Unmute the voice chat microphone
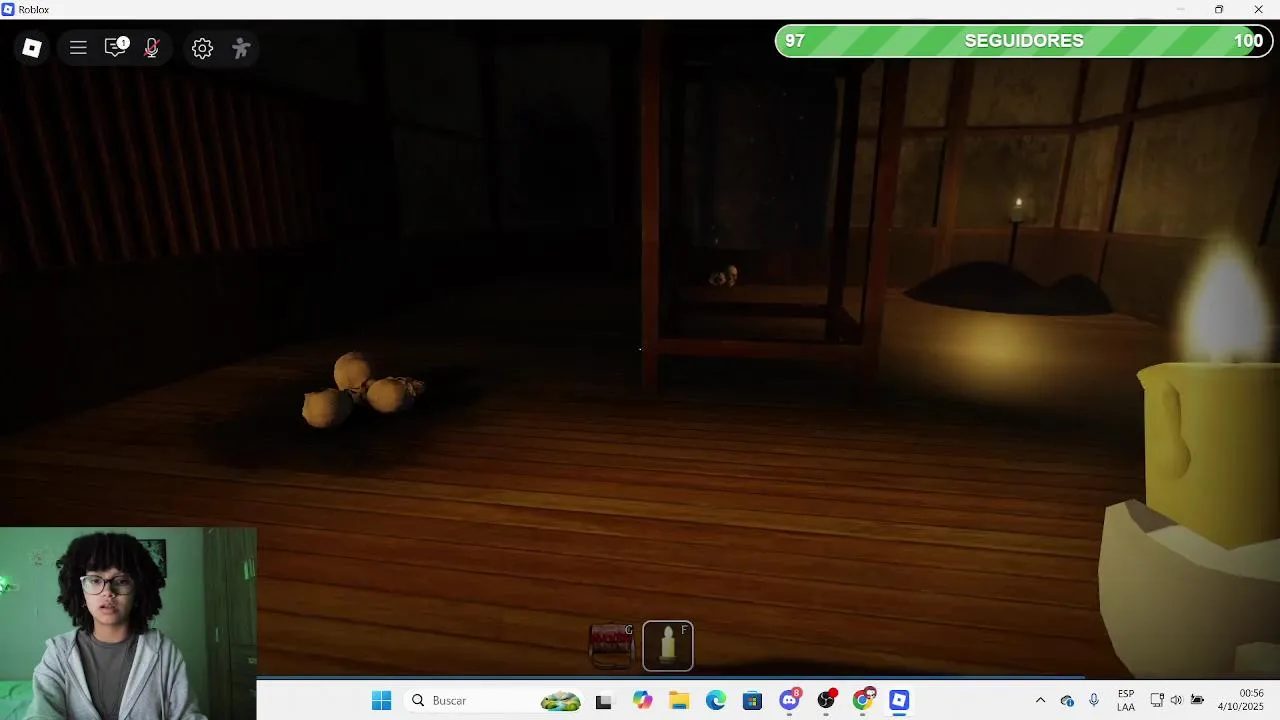Image resolution: width=1280 pixels, height=720 pixels. coord(152,48)
